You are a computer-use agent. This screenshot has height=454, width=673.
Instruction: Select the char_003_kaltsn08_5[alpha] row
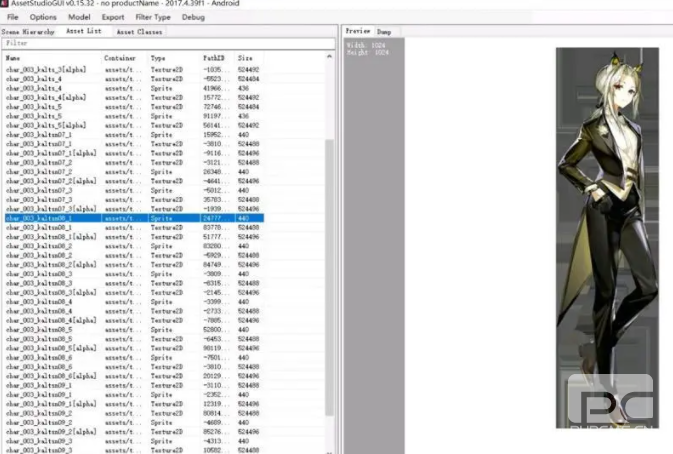point(134,348)
